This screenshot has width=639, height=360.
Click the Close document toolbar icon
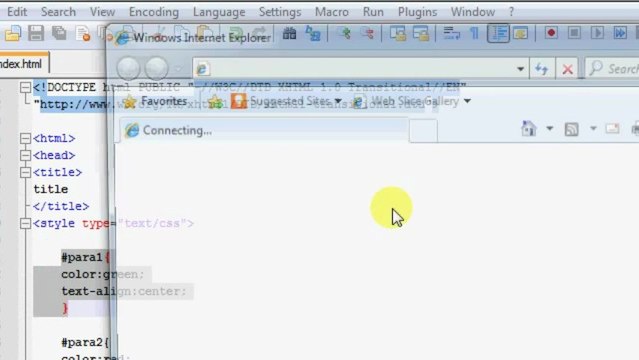[x=83, y=34]
